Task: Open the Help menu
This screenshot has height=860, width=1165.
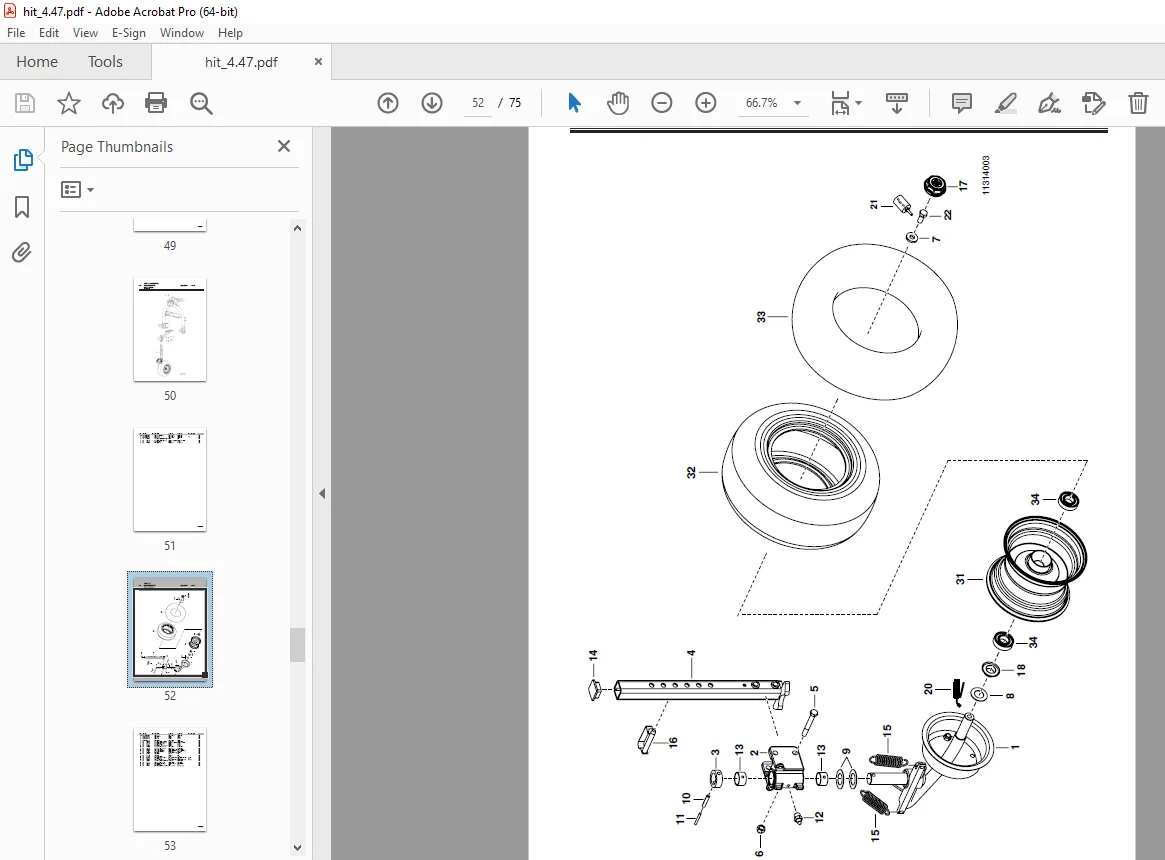Action: (x=230, y=33)
